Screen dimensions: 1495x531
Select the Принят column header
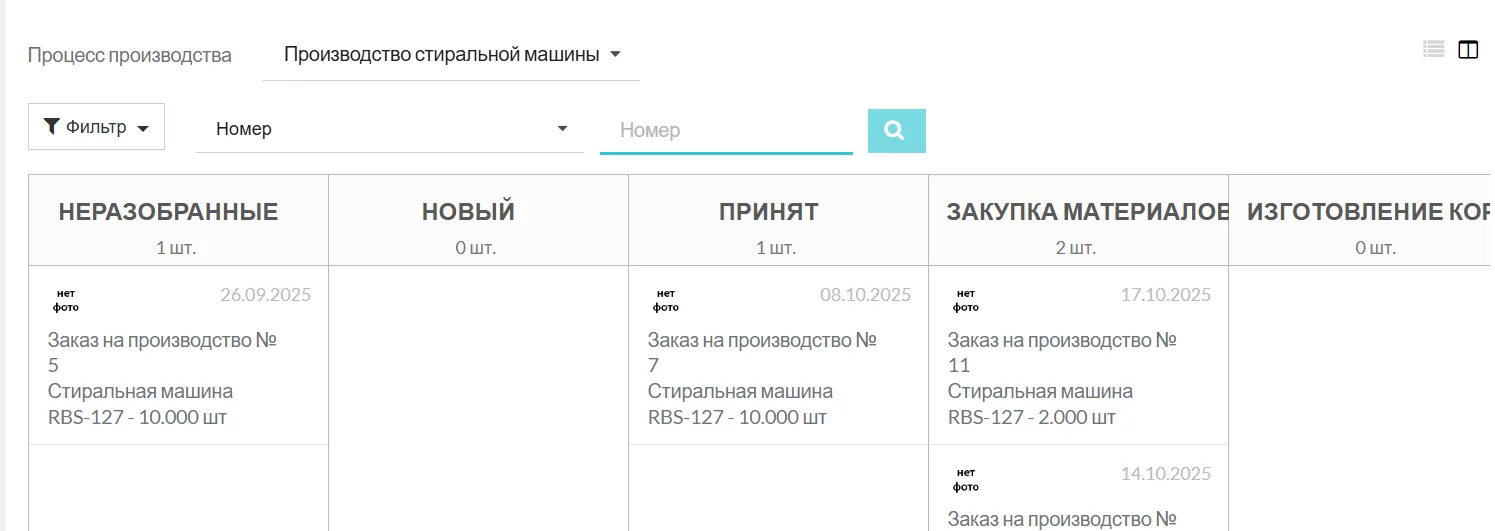(x=768, y=212)
